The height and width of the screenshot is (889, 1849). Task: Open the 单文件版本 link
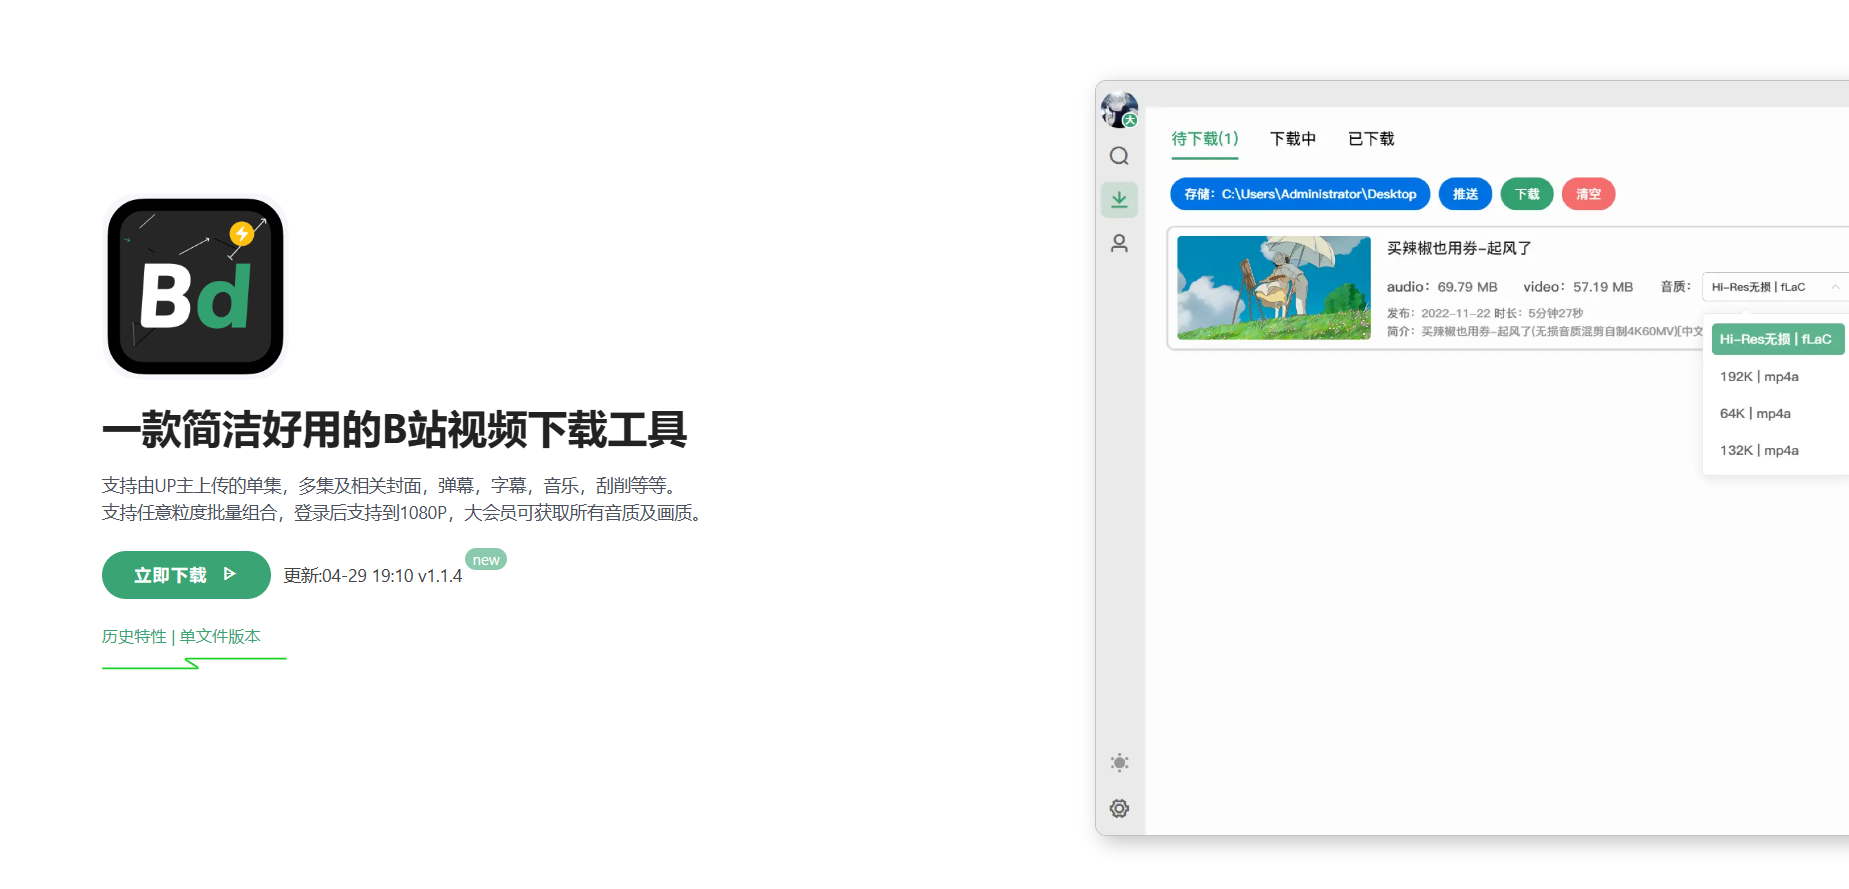220,636
